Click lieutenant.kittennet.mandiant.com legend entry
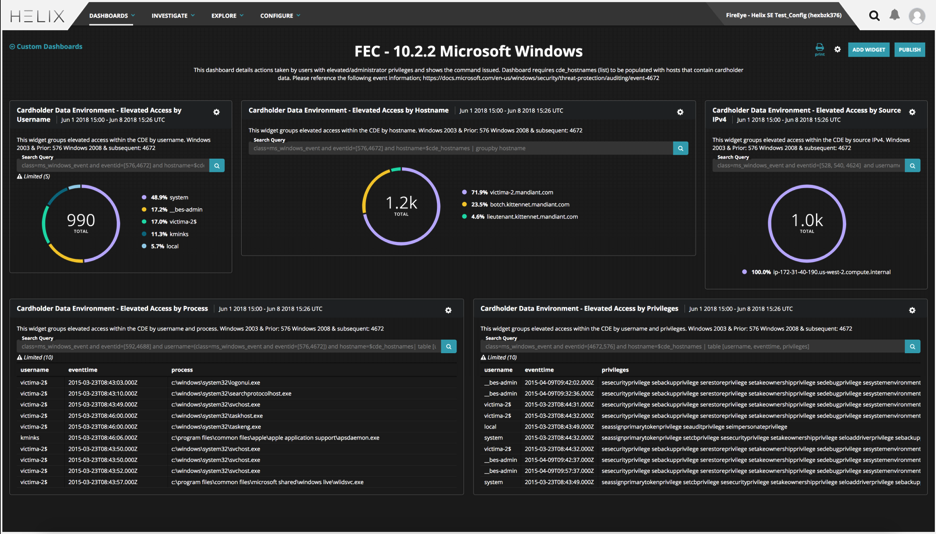 pos(520,217)
